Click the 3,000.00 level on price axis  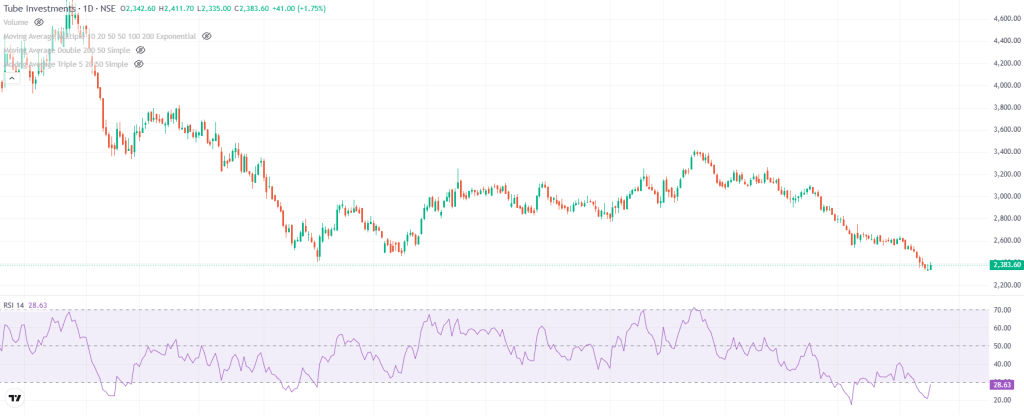tap(1005, 196)
